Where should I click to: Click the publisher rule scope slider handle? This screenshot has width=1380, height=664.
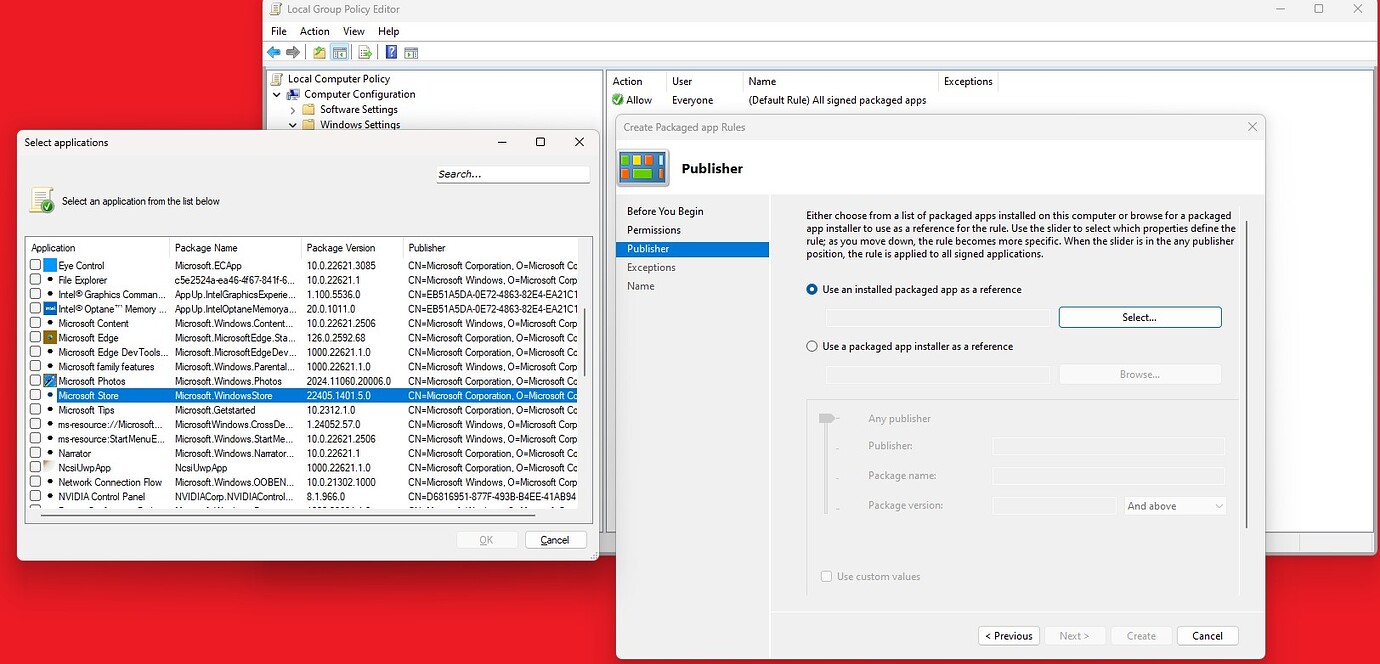click(x=826, y=419)
